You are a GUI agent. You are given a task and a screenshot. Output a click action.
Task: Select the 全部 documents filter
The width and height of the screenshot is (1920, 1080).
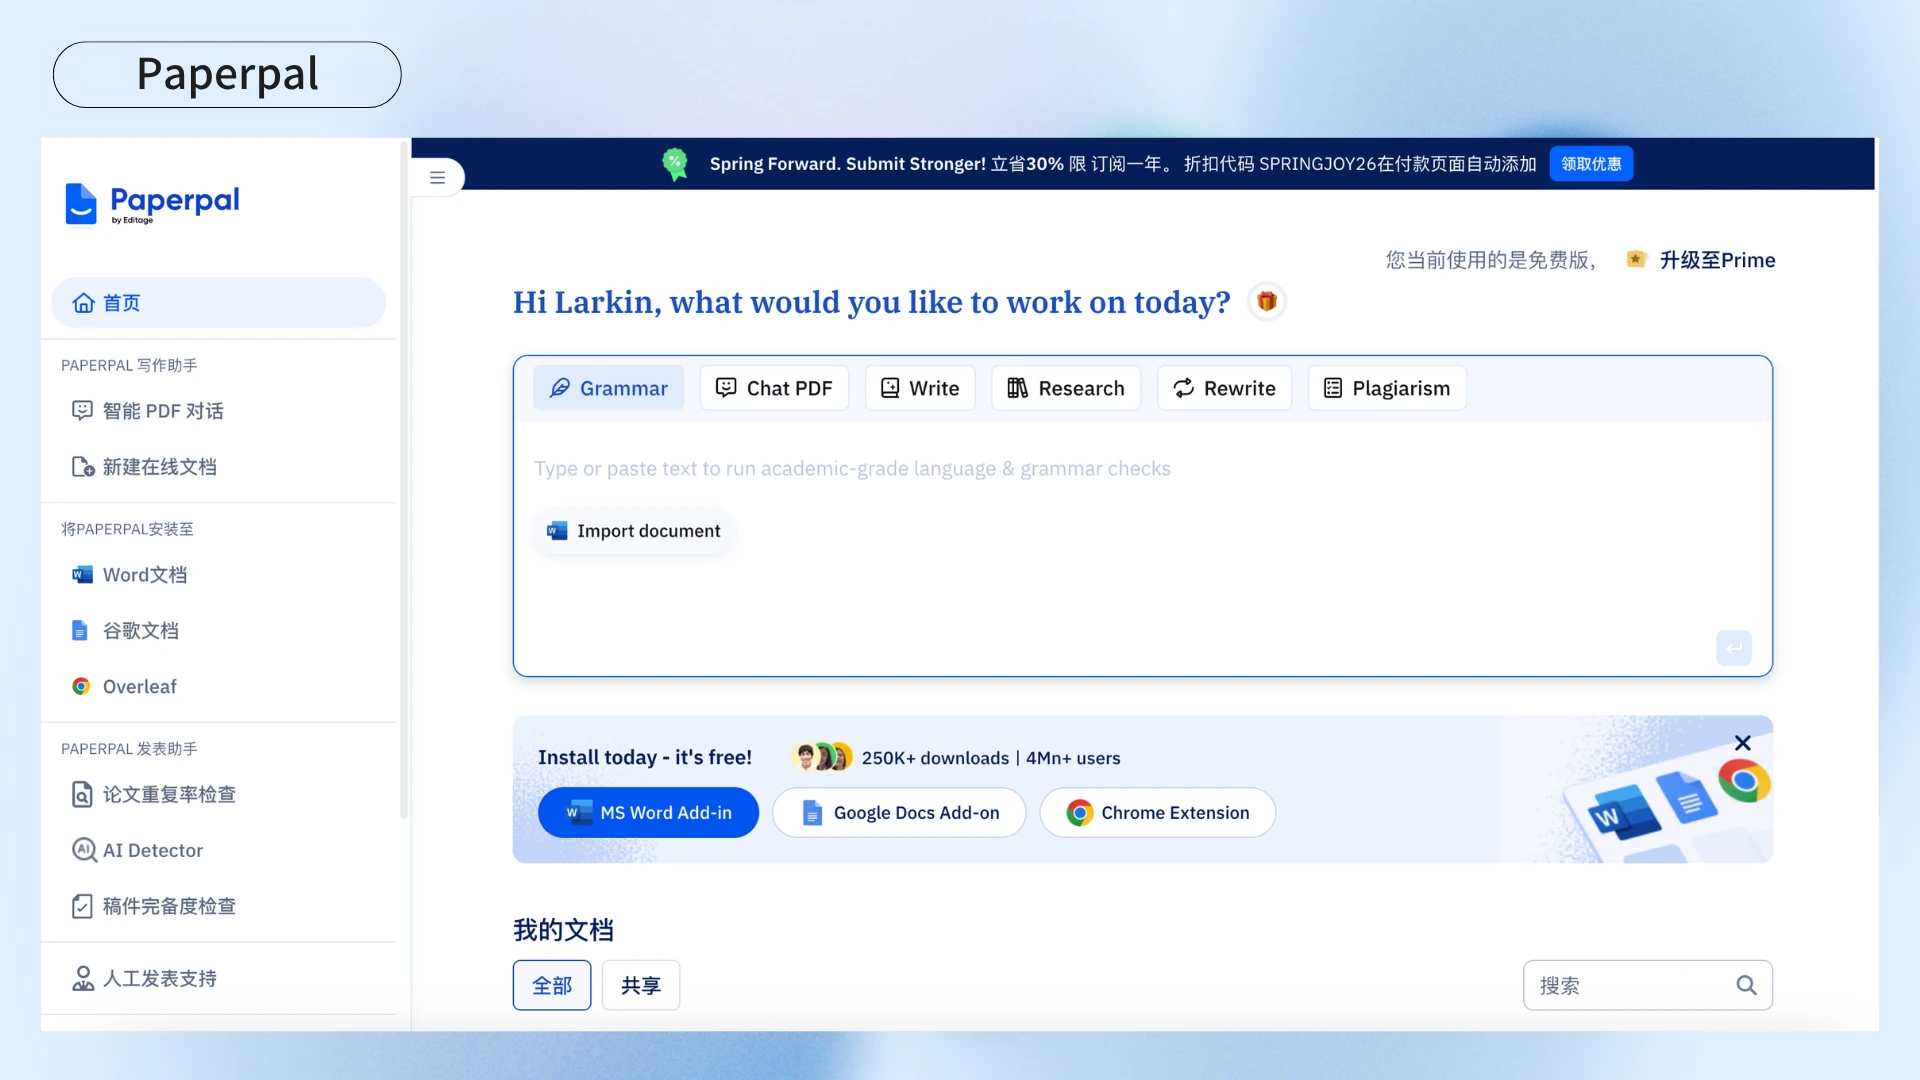tap(552, 985)
